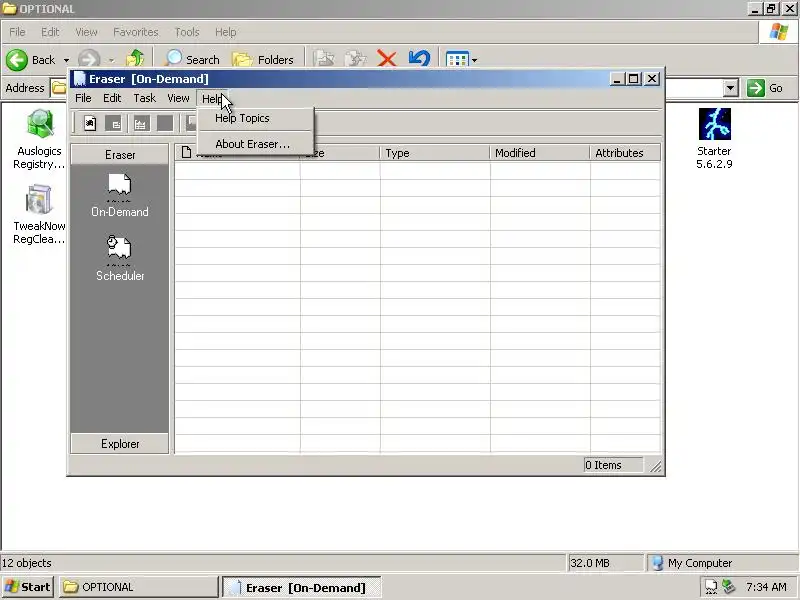Click the Eraser window resize grip

(x=655, y=465)
